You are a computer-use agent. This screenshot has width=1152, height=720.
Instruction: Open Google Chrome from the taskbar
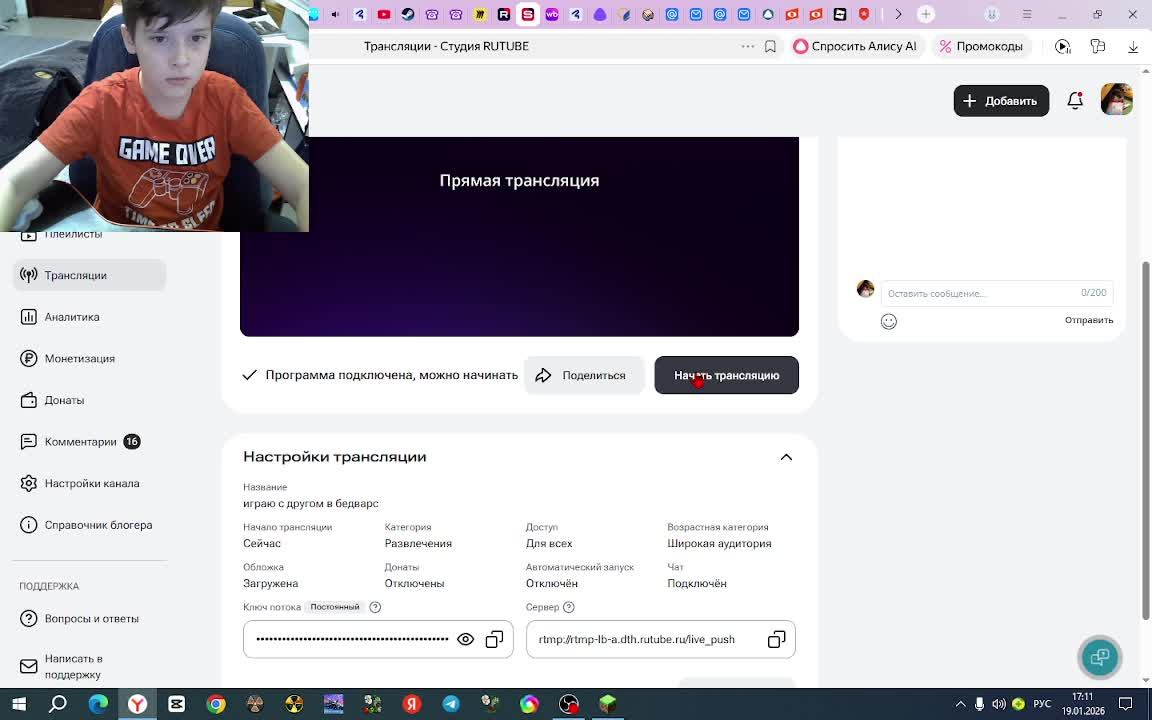click(216, 705)
